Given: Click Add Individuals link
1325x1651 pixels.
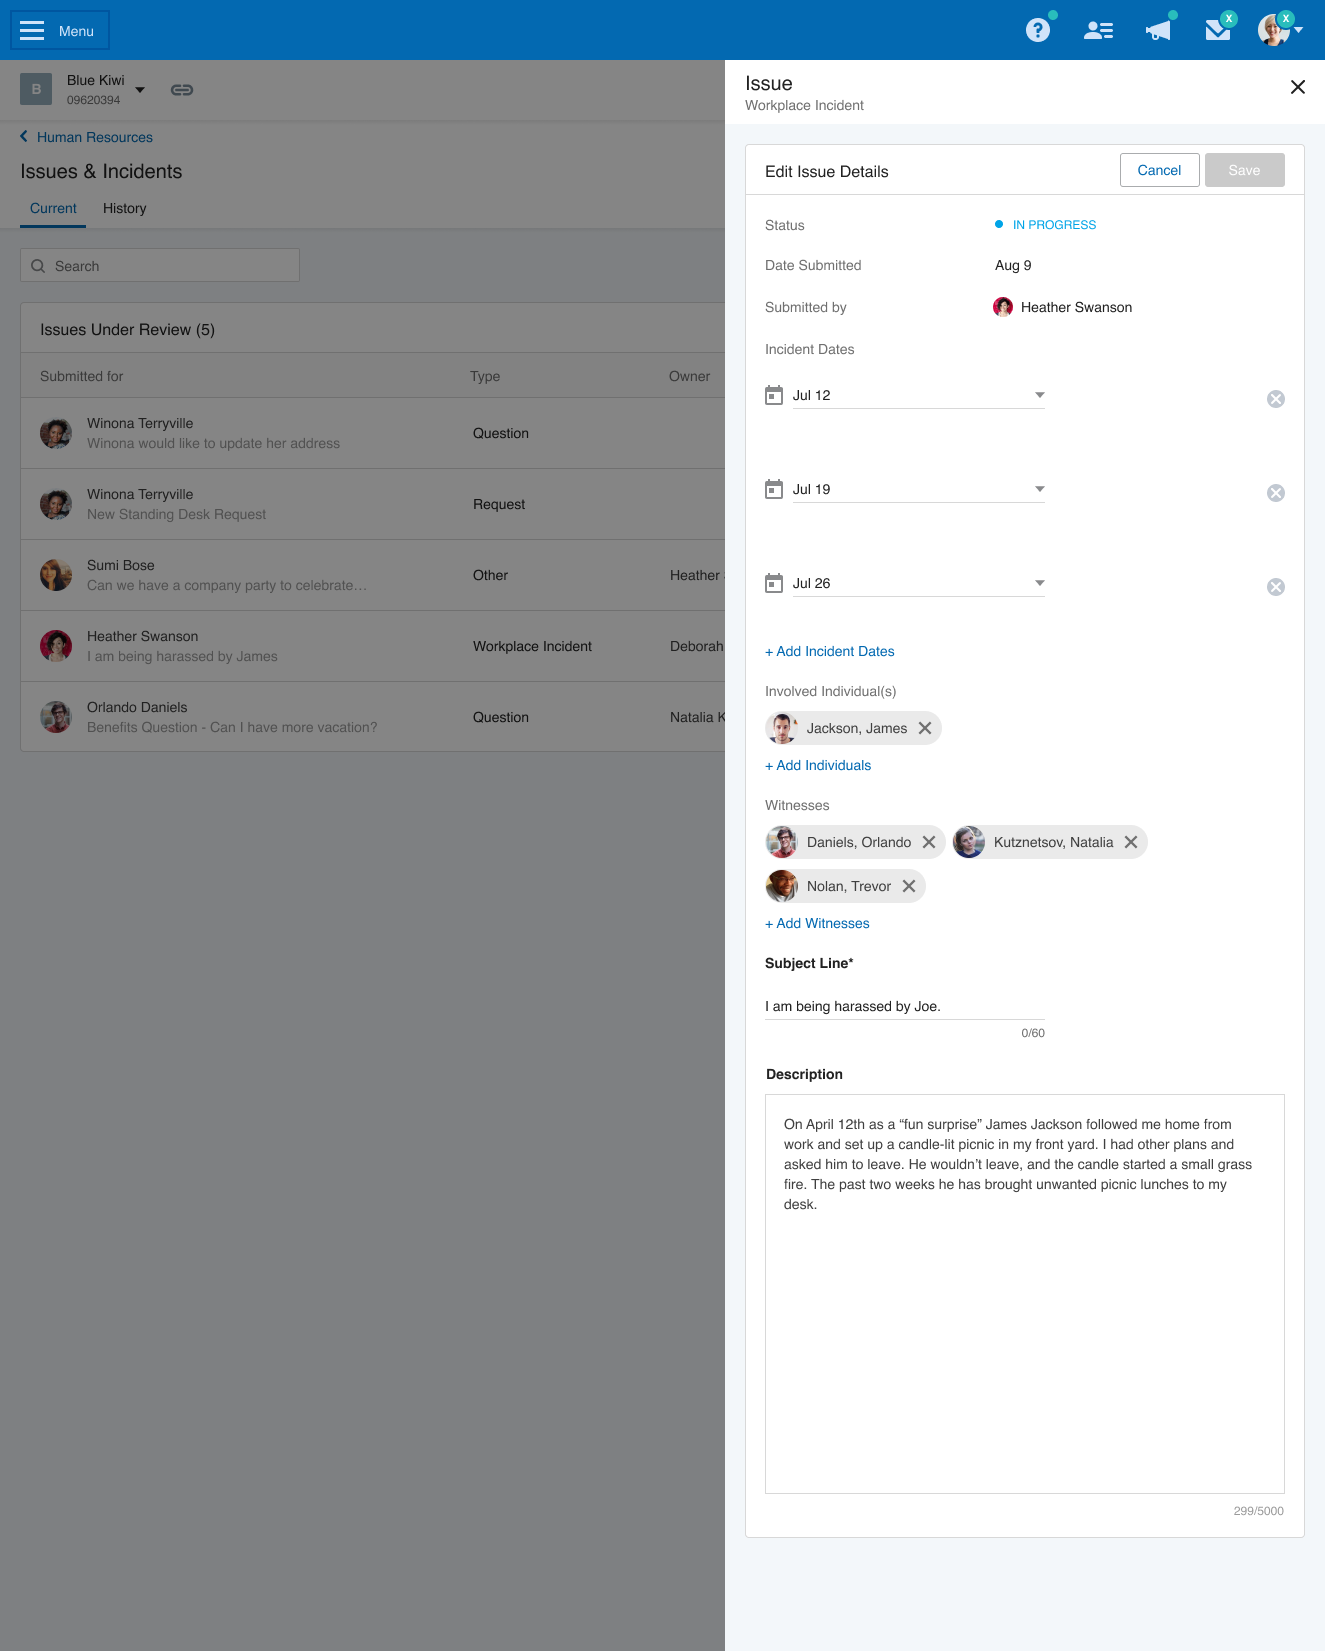Looking at the screenshot, I should 818,765.
